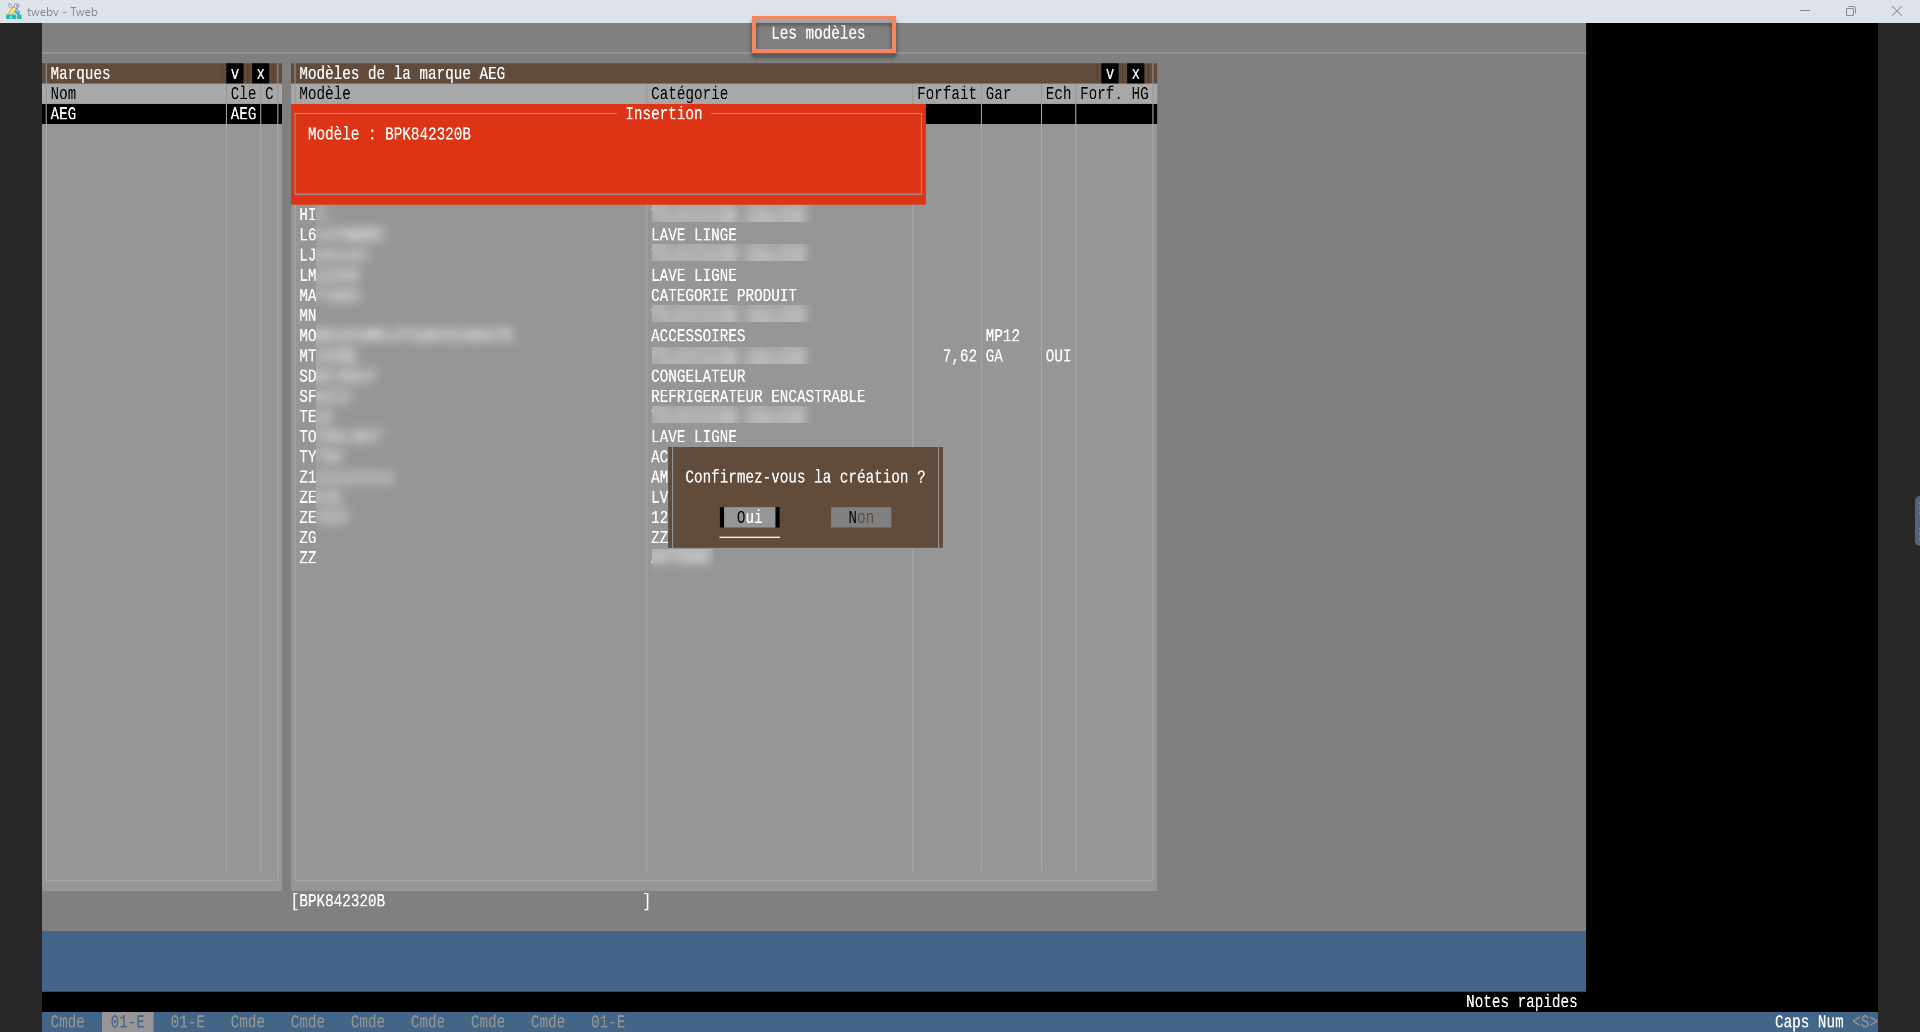
Task: Click the Catégorie column header
Action: point(689,94)
